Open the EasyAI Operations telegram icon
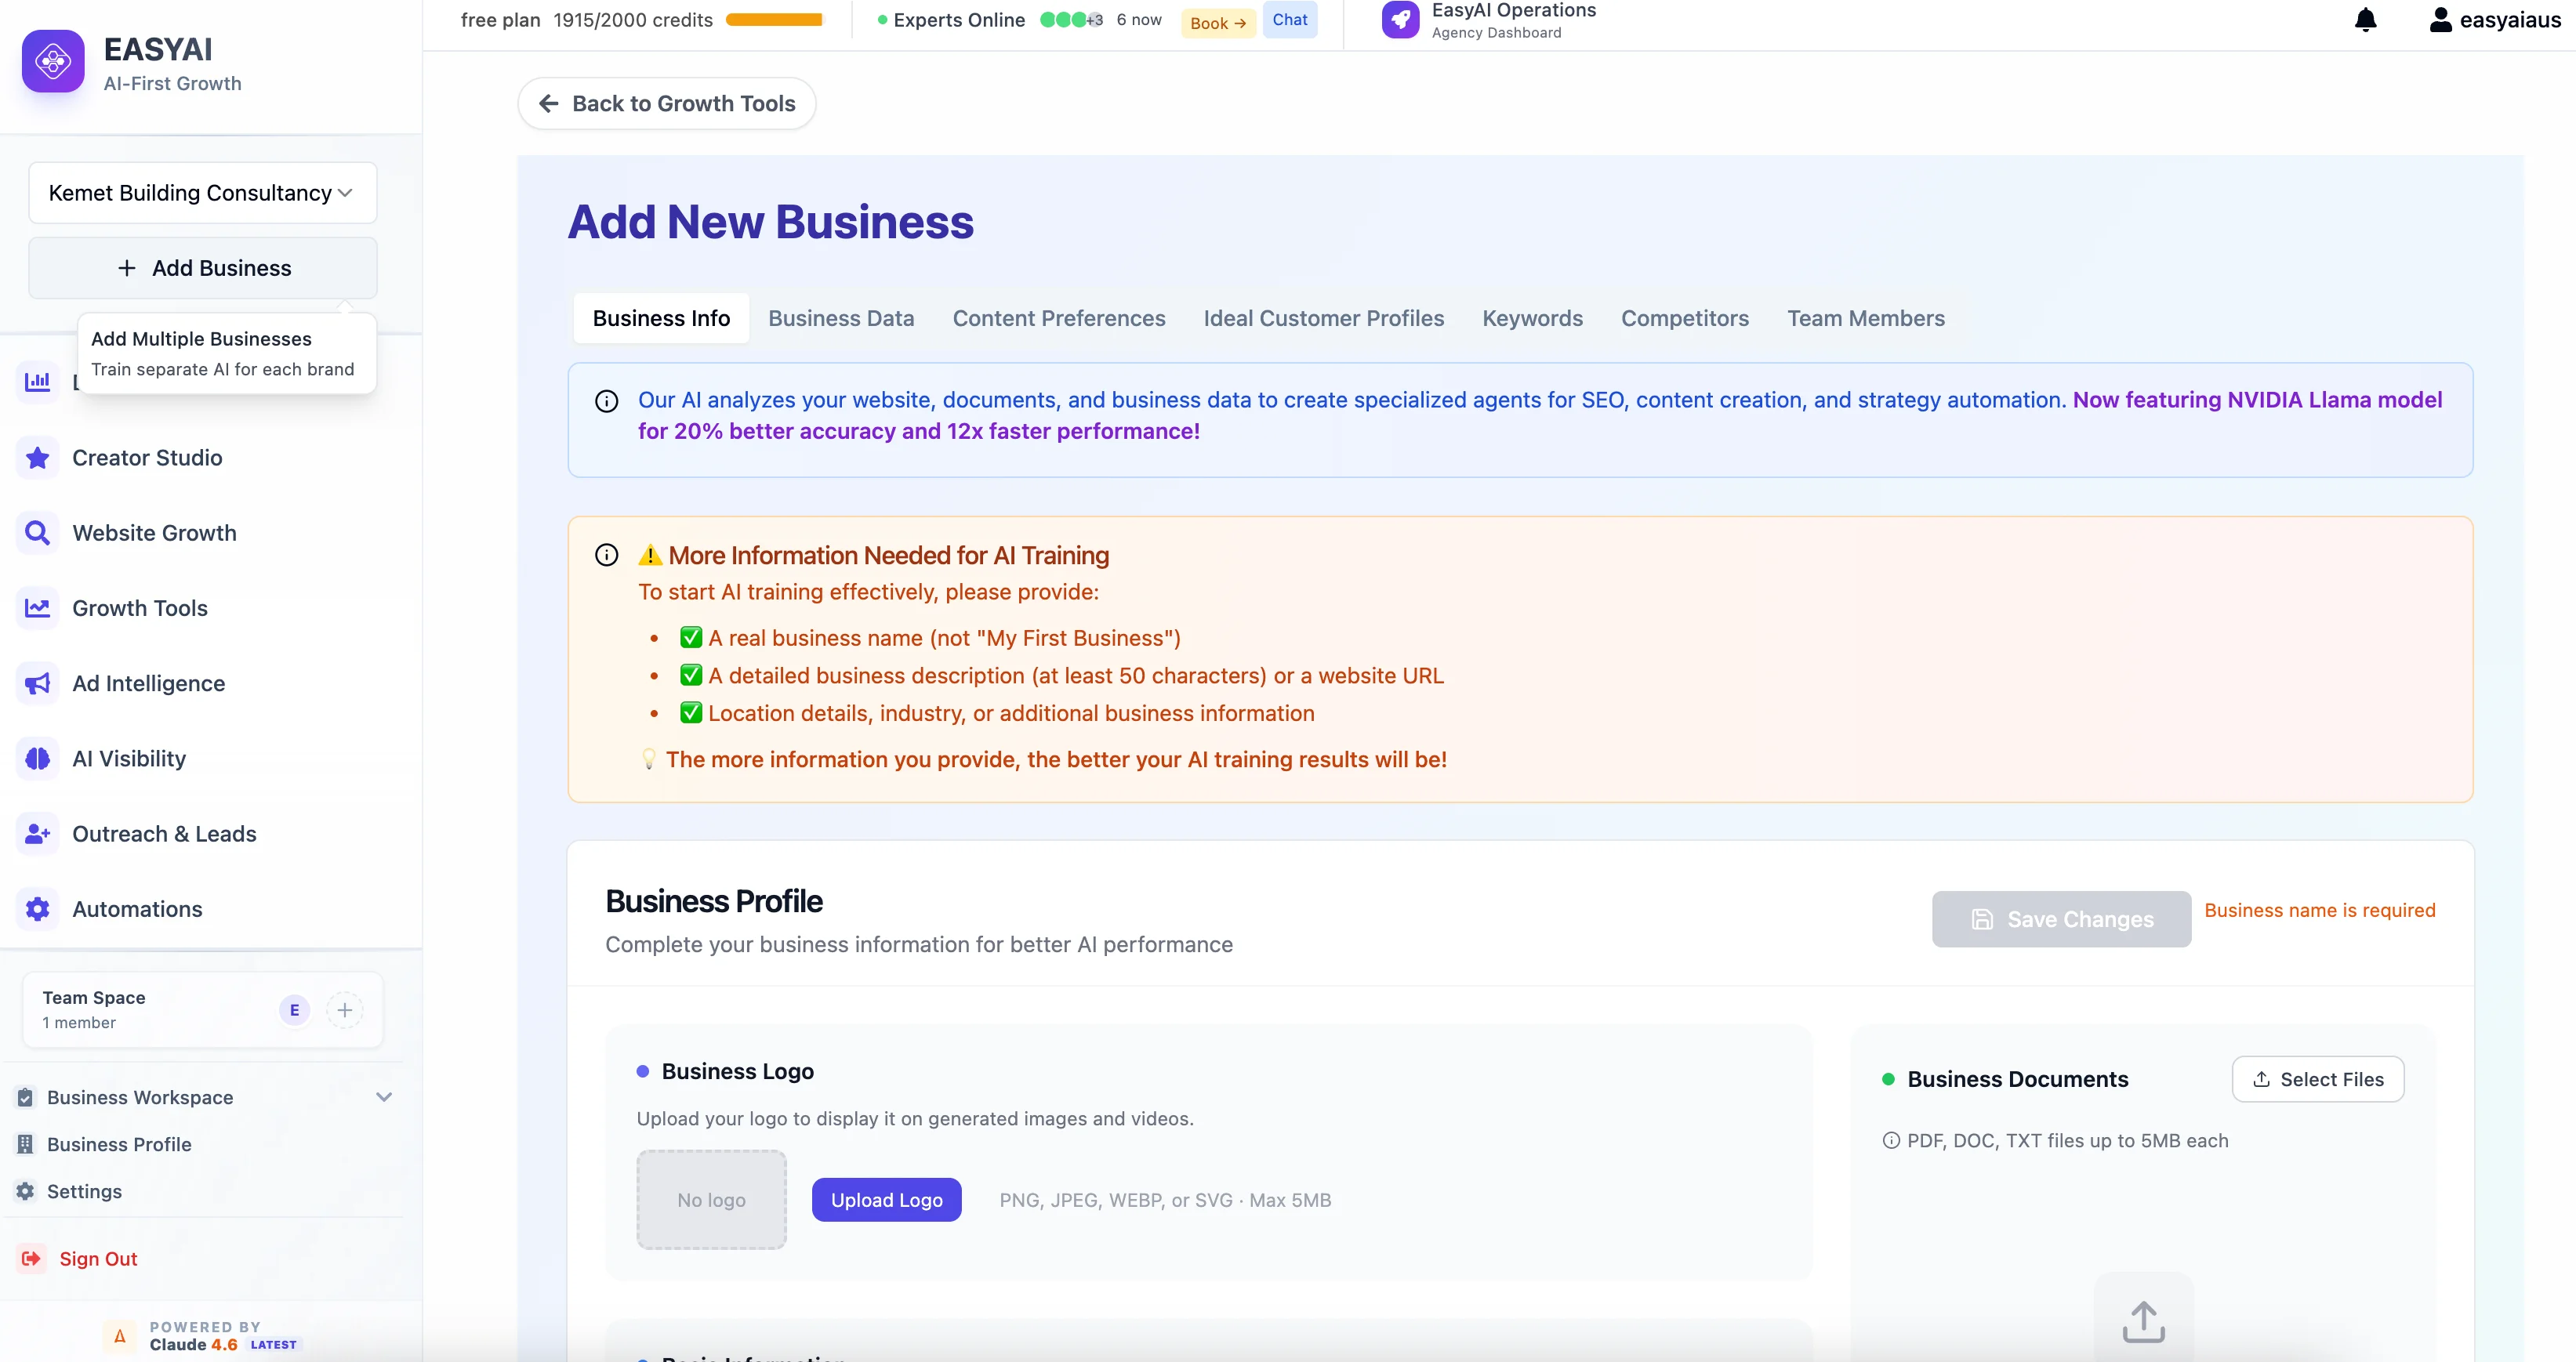 click(1400, 19)
